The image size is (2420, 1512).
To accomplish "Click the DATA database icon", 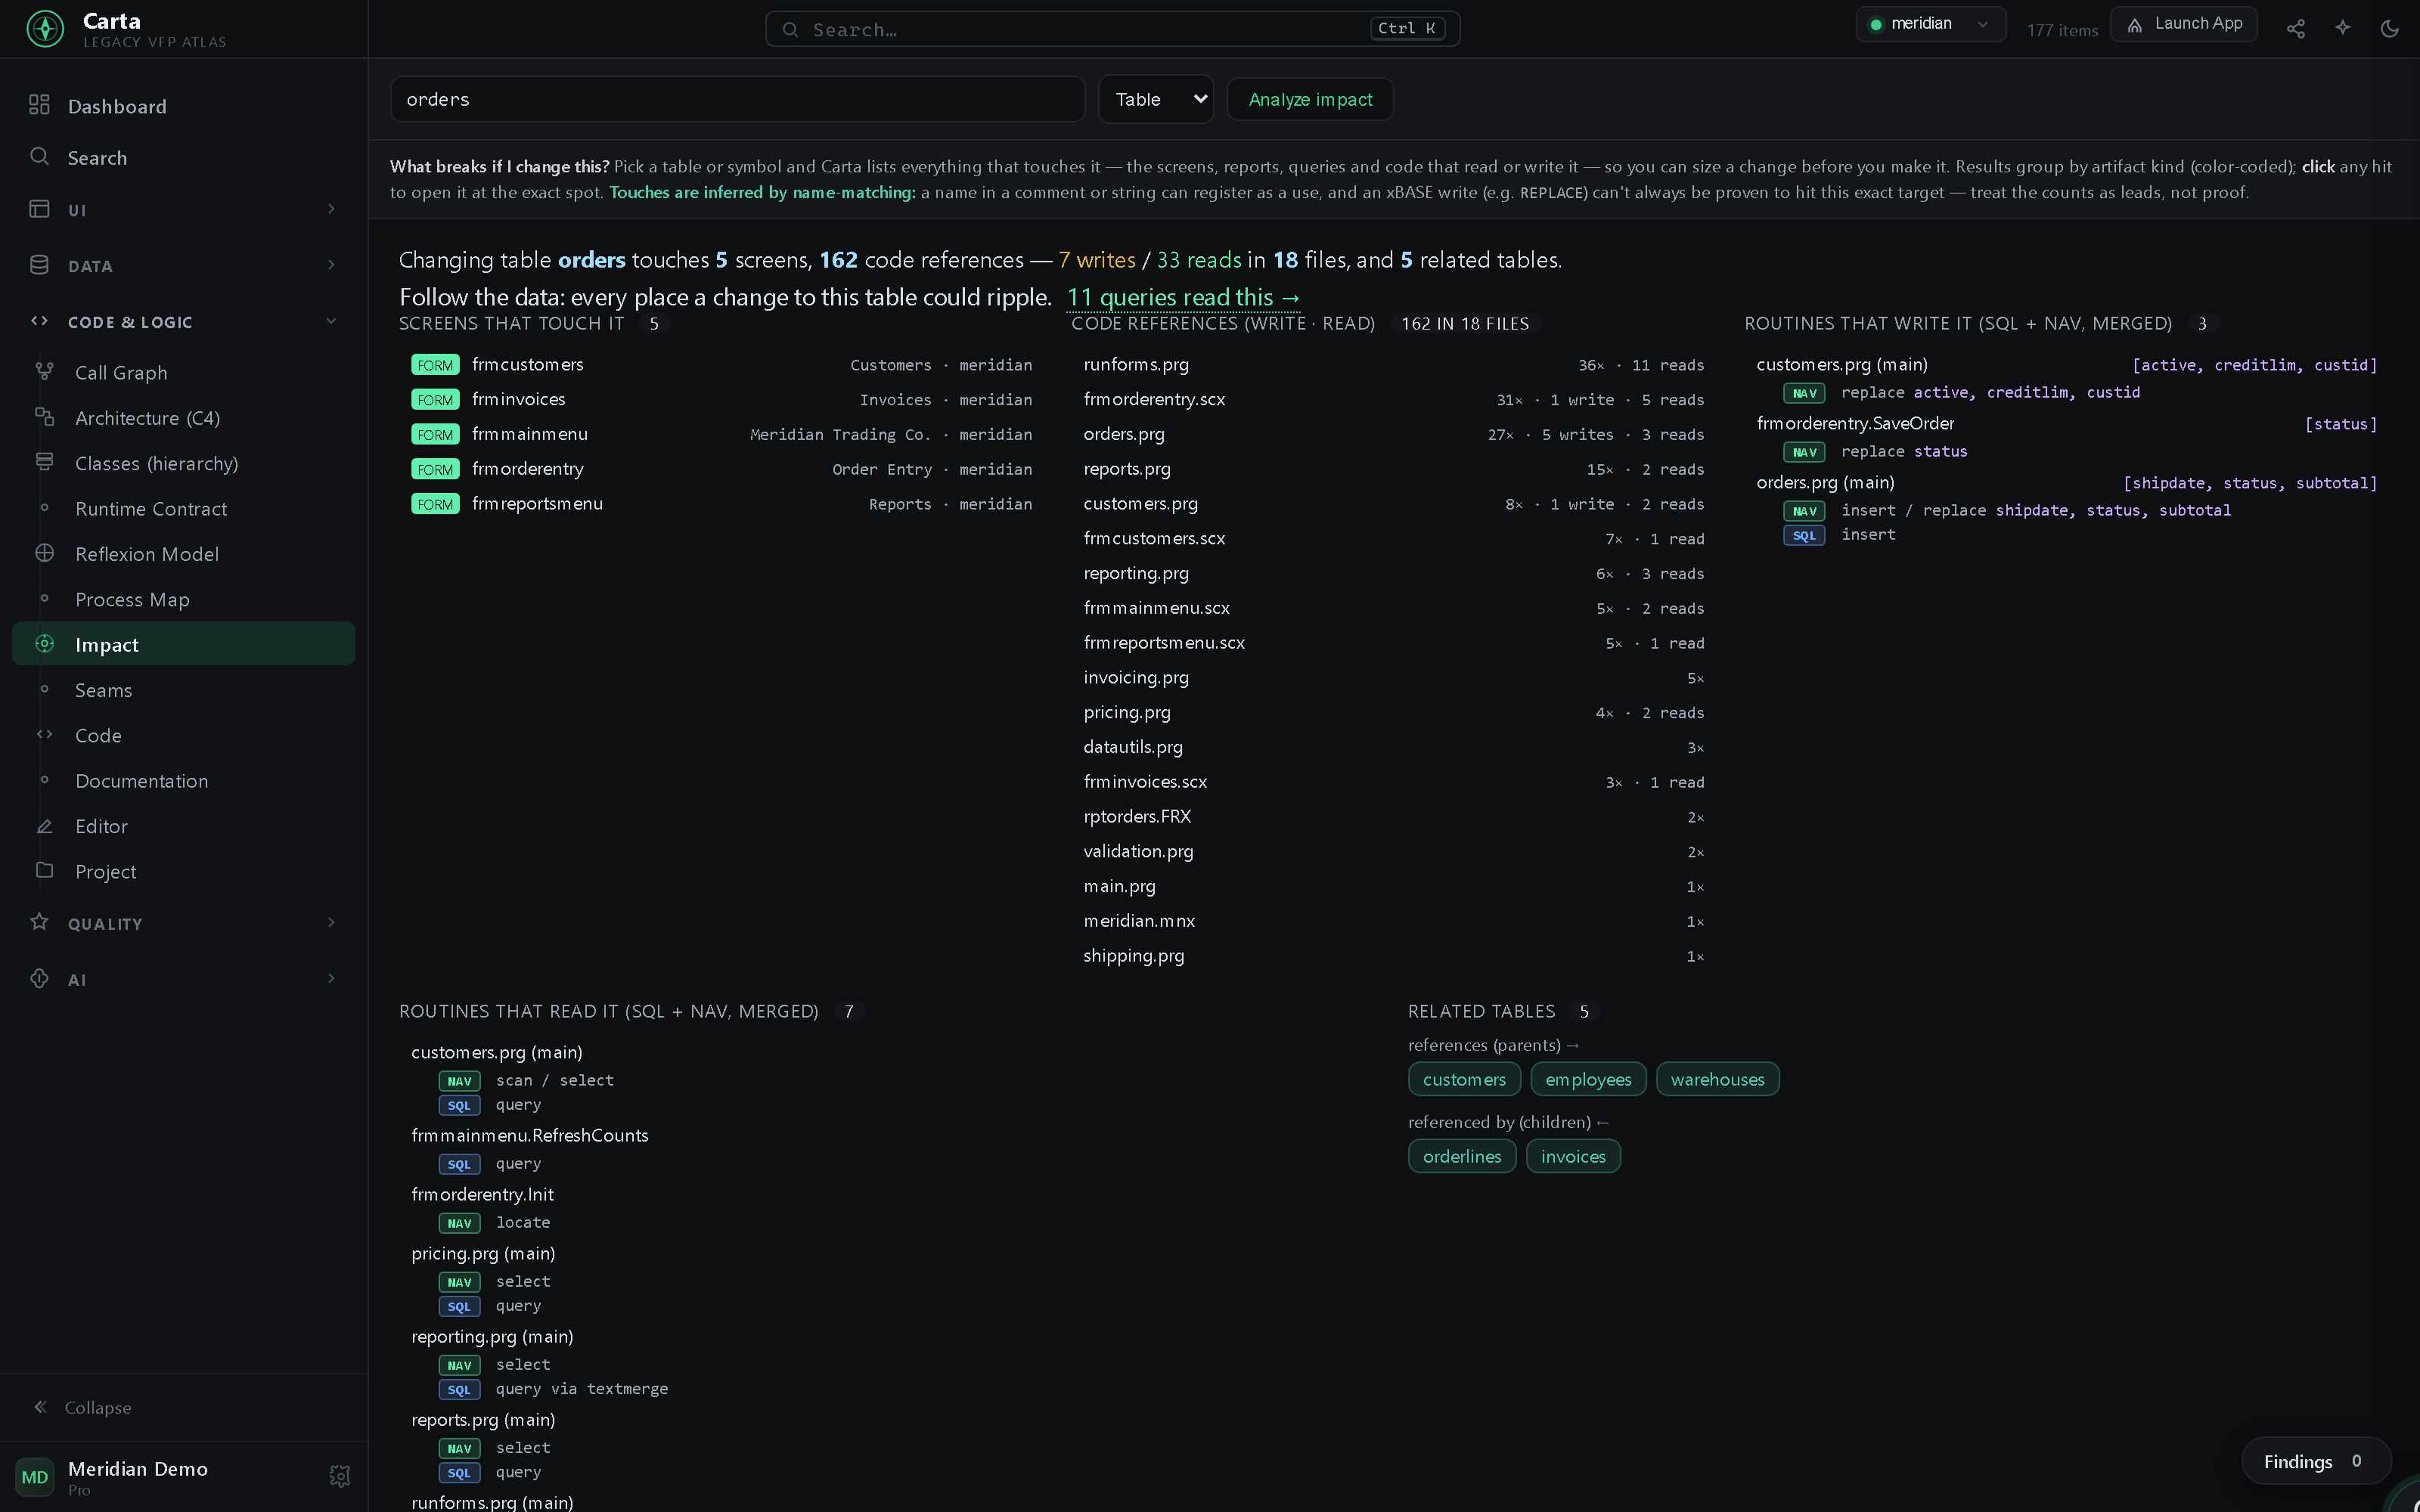I will tap(39, 264).
